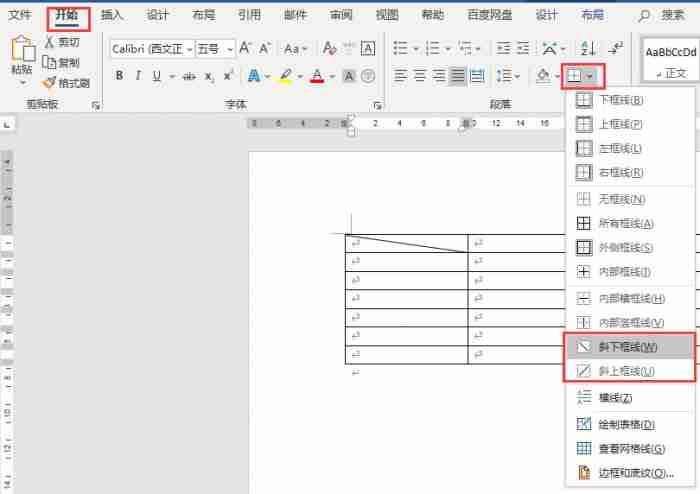Select Diagonal Down Border (斜下框线) menu item
The width and height of the screenshot is (700, 494).
click(629, 346)
